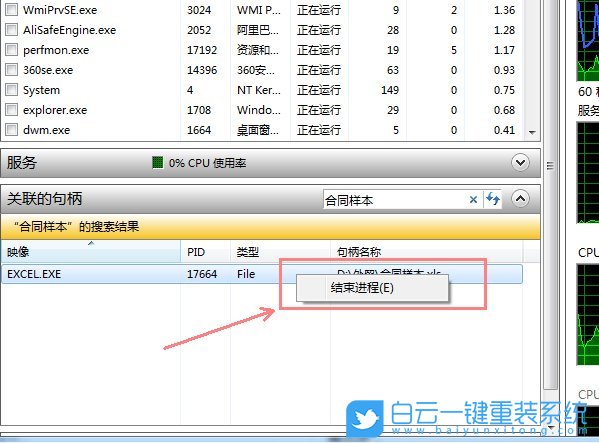This screenshot has width=599, height=443.
Task: Click average CPU value 1.36
Action: point(504,10)
